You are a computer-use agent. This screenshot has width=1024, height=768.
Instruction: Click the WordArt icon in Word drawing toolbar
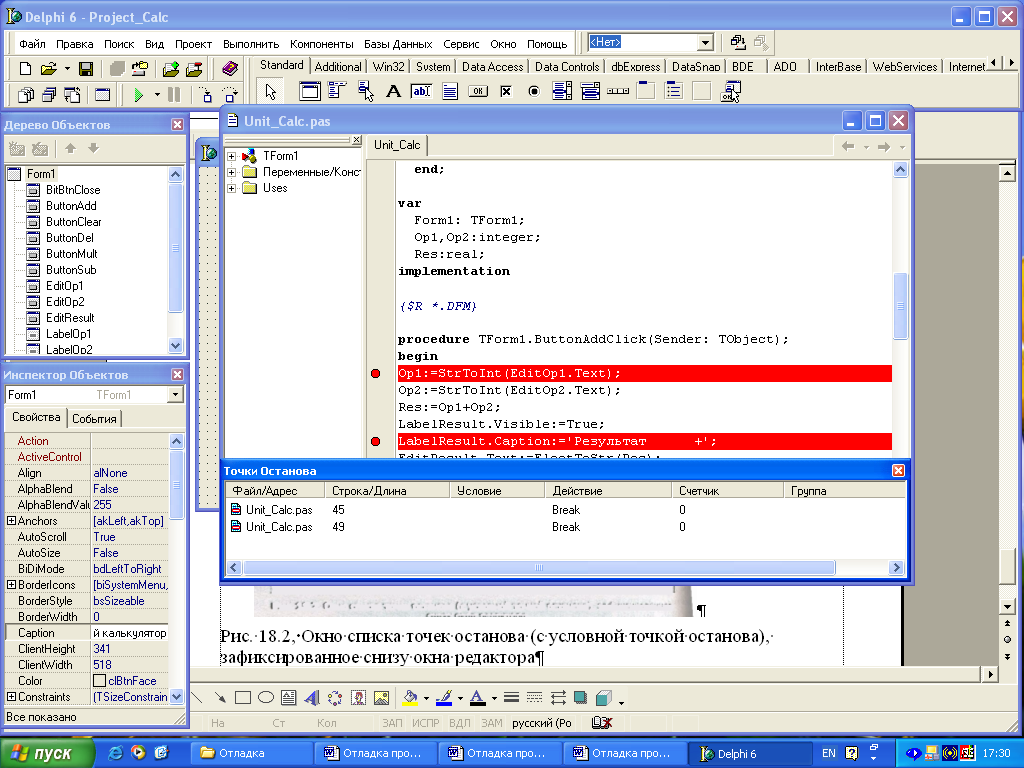click(x=312, y=698)
